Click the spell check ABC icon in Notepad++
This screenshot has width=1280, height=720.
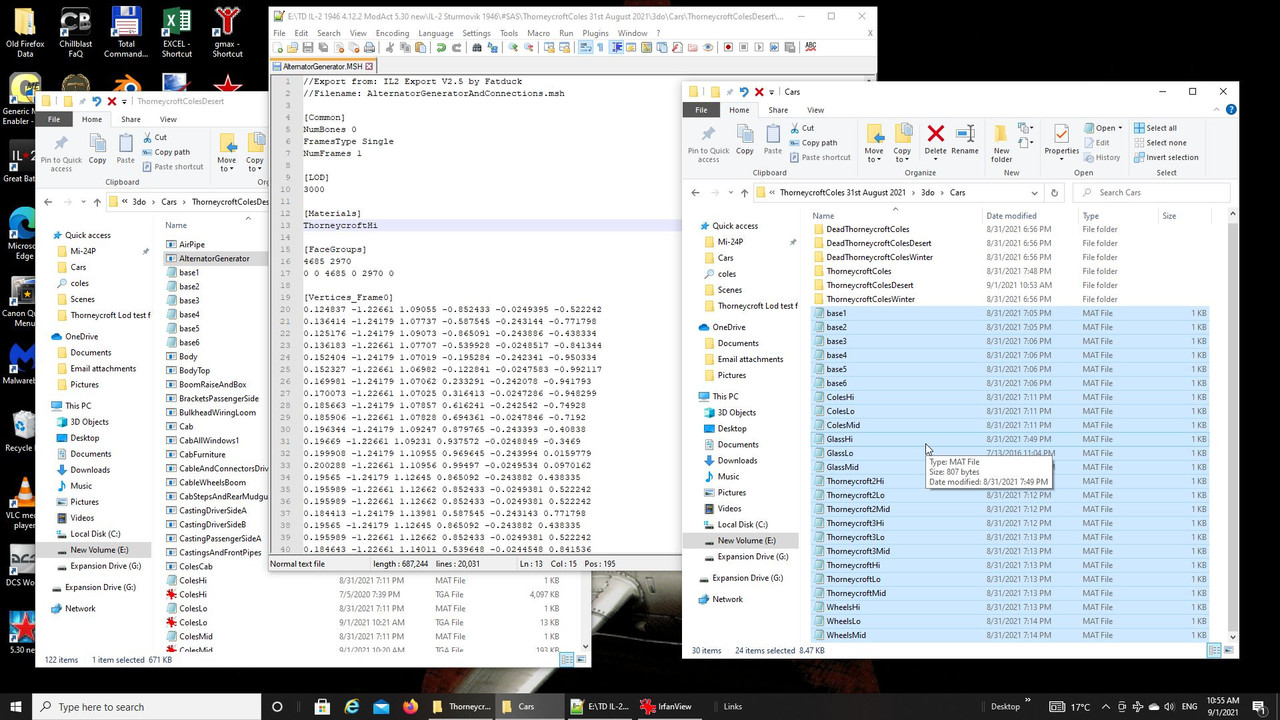click(810, 47)
